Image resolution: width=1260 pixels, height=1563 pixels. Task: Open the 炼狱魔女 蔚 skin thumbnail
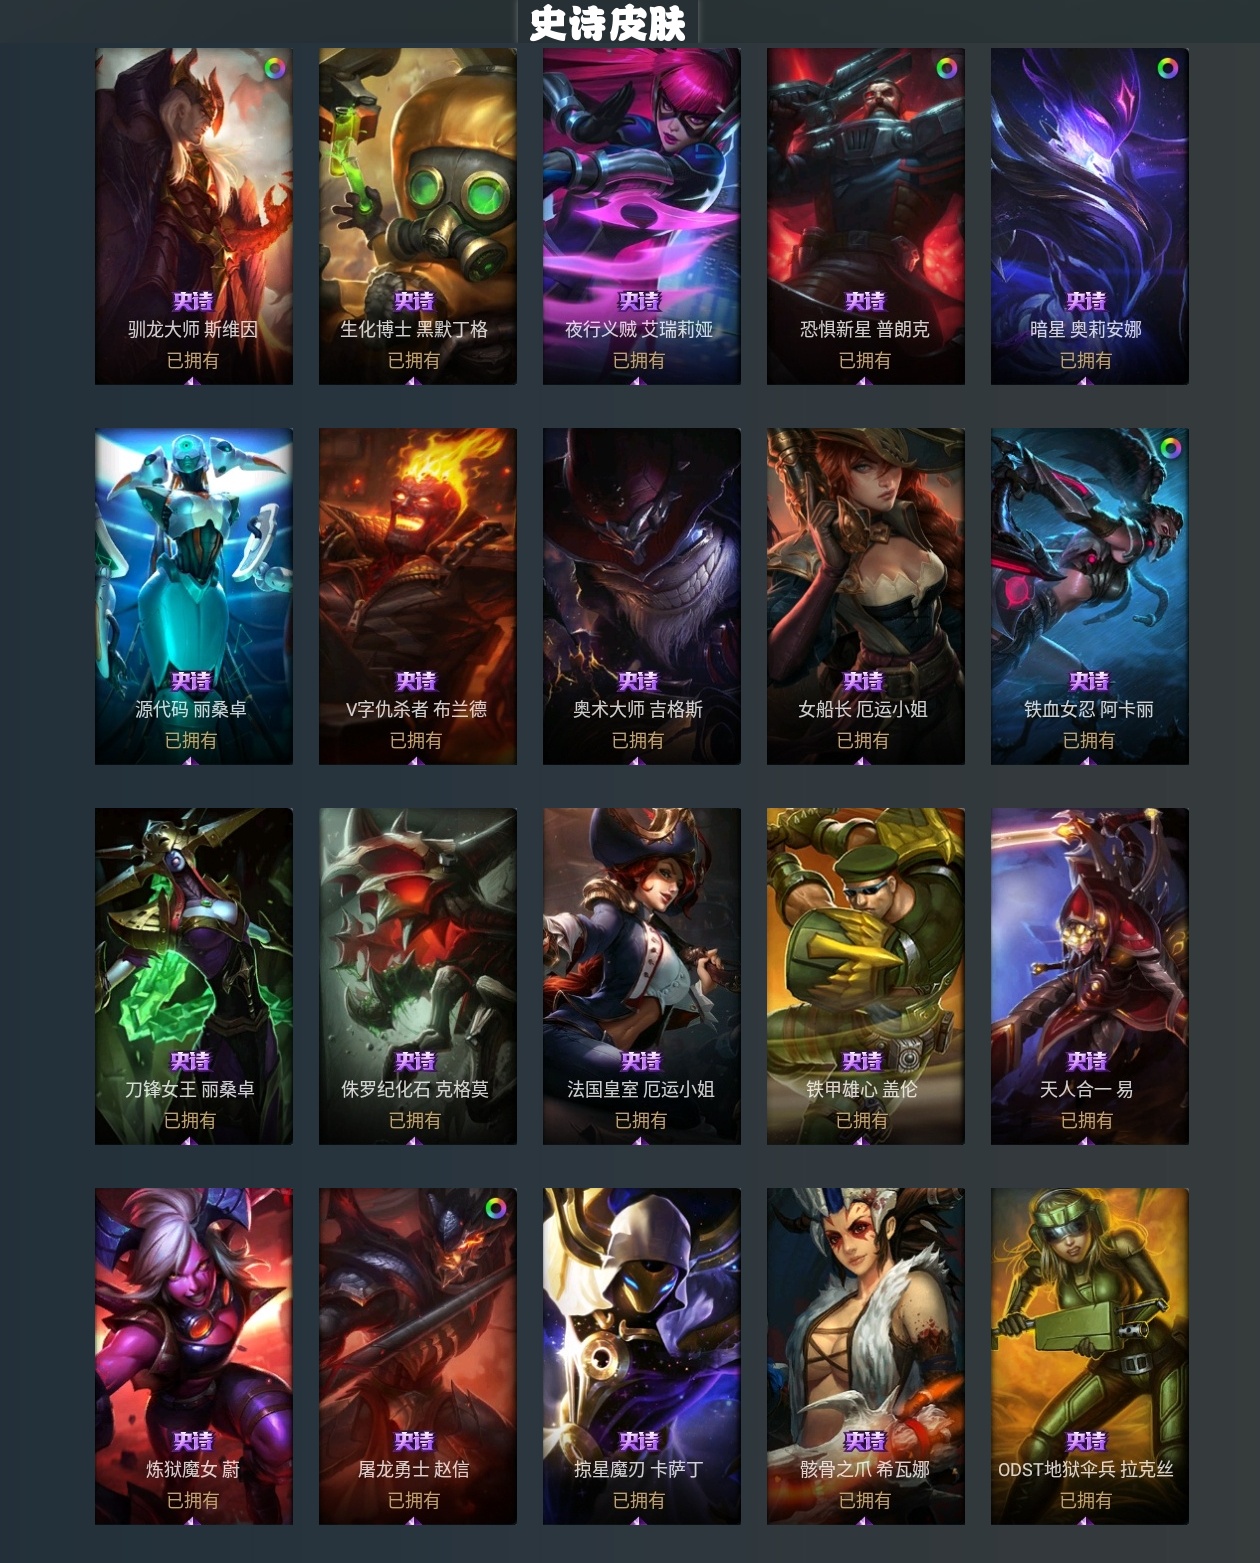click(194, 1357)
